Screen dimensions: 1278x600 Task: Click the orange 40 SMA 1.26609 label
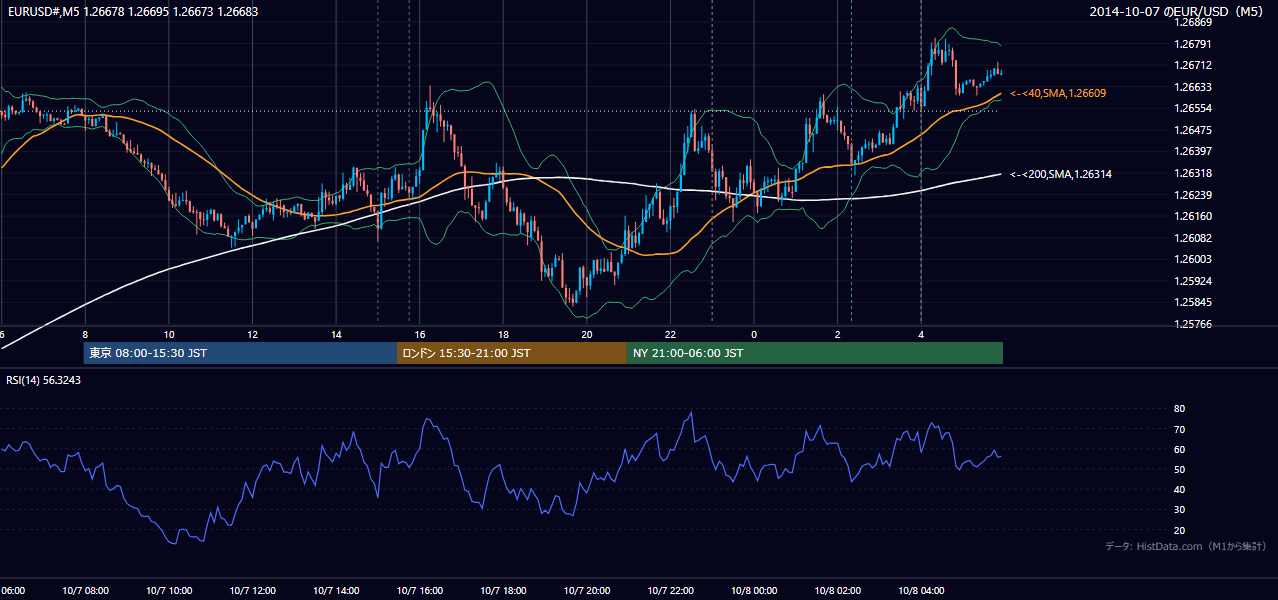coord(1058,93)
